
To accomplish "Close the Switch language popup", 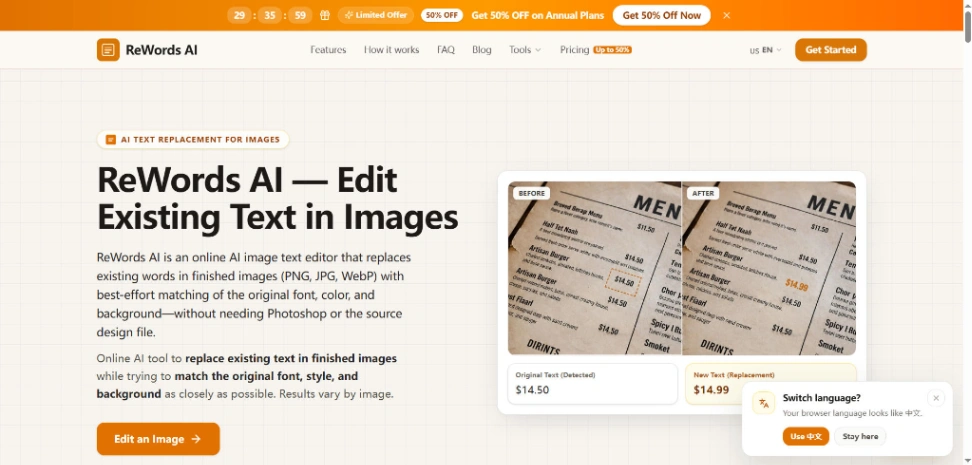I will pyautogui.click(x=936, y=398).
